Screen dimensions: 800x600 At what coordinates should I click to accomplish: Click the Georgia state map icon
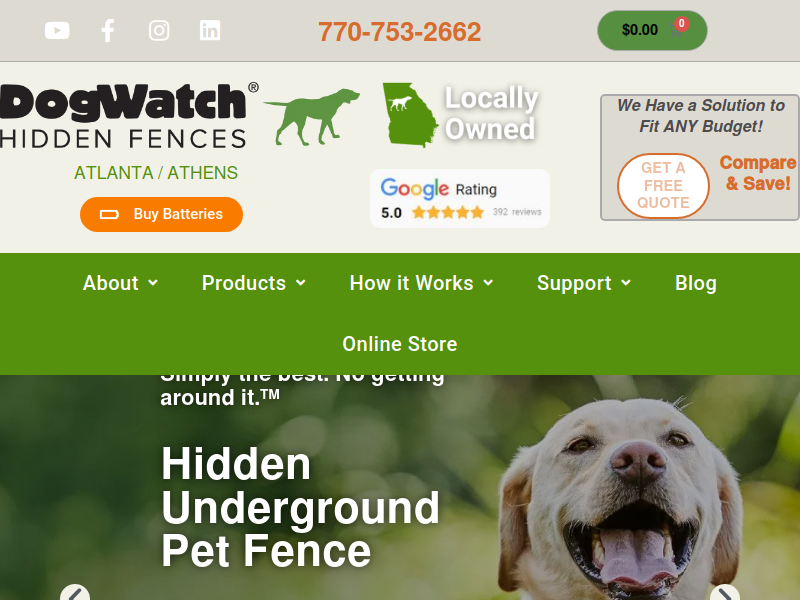click(410, 115)
